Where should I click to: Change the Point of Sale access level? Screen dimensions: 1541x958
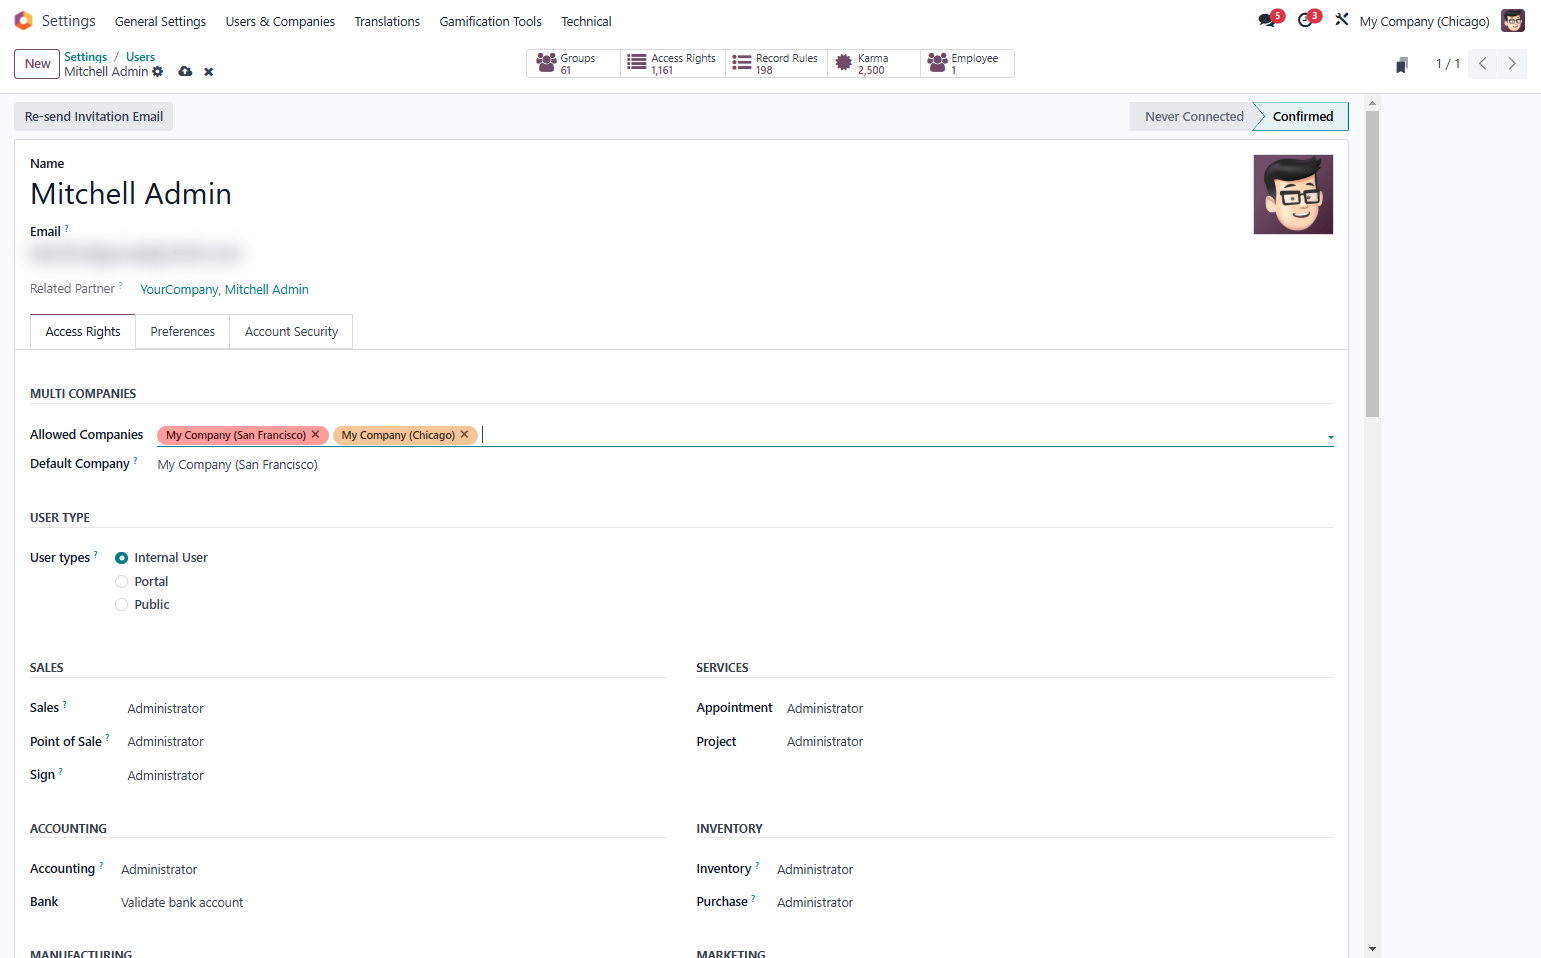396,742
